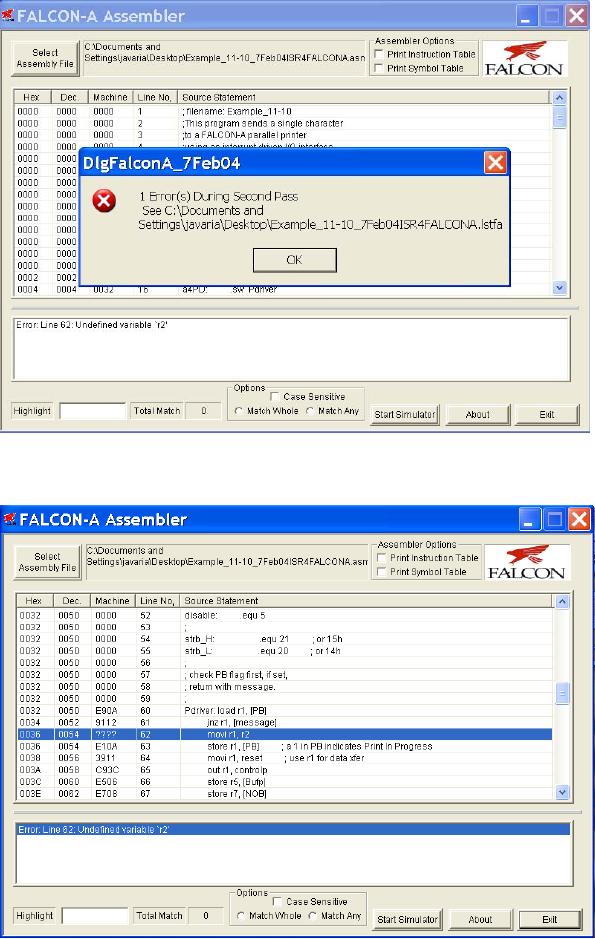Screen dimensions: 595x939
Task: Enable Print Instruction Table in upper window
Action: (x=379, y=54)
